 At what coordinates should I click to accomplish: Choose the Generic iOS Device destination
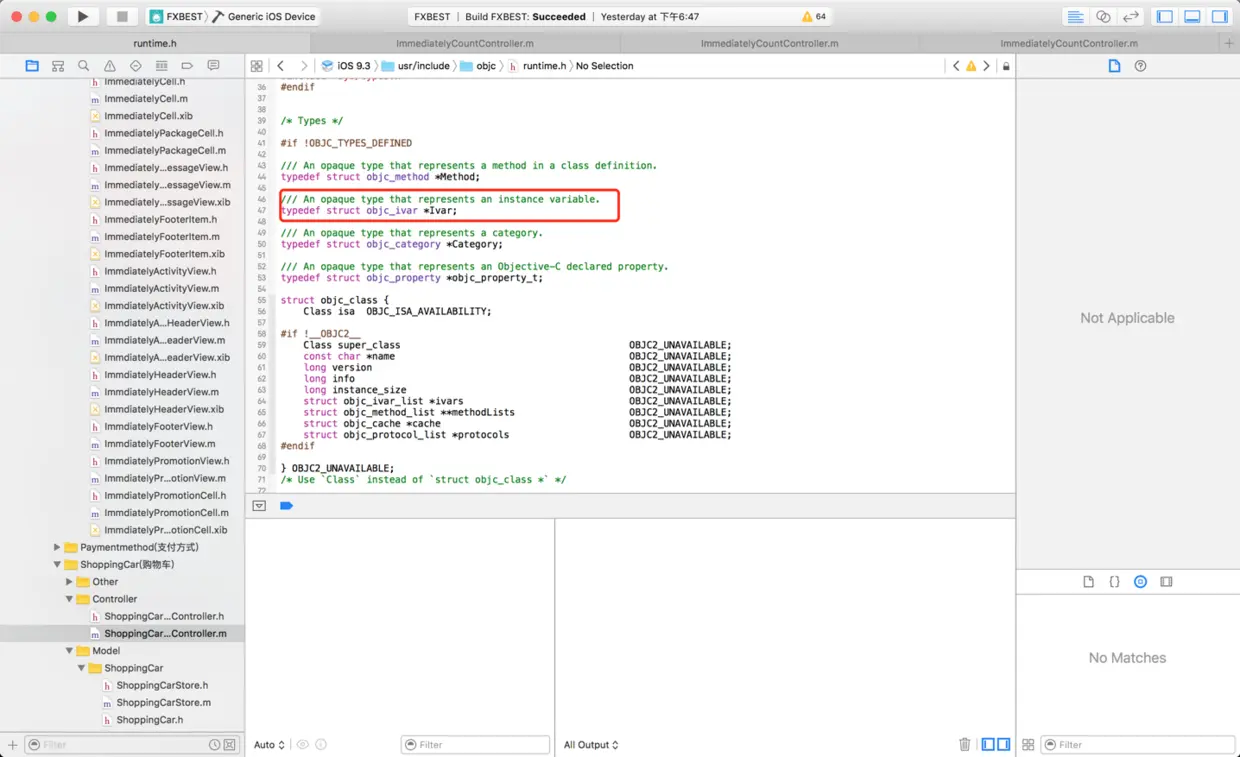265,17
